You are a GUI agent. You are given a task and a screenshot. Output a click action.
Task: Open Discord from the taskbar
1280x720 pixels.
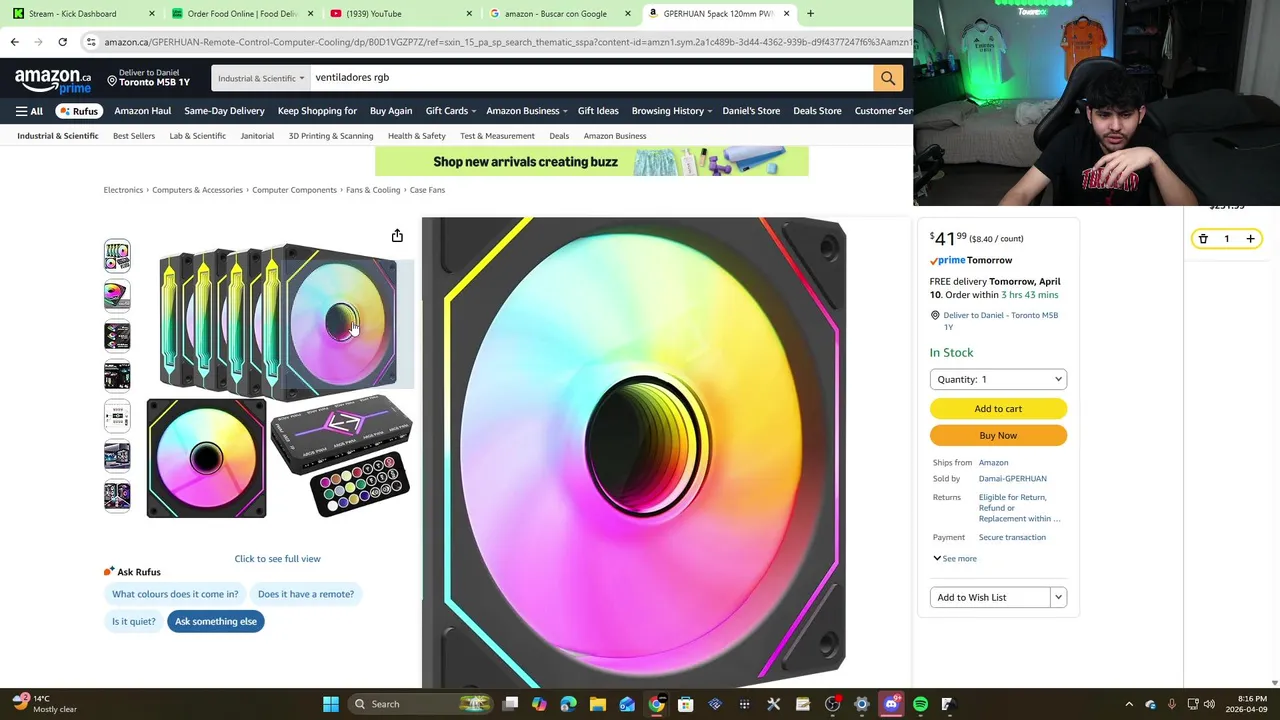[x=891, y=704]
